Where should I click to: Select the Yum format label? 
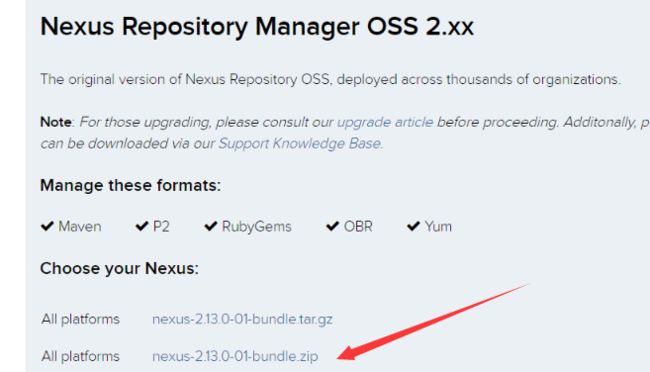coord(438,226)
